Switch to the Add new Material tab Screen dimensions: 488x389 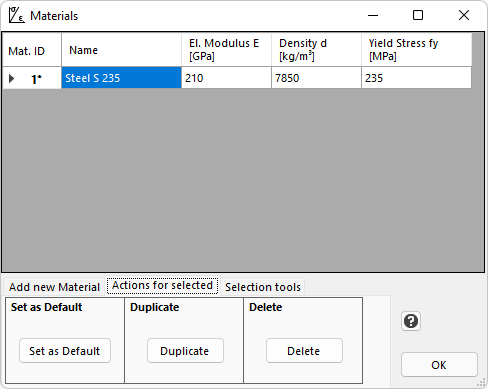[x=54, y=287]
